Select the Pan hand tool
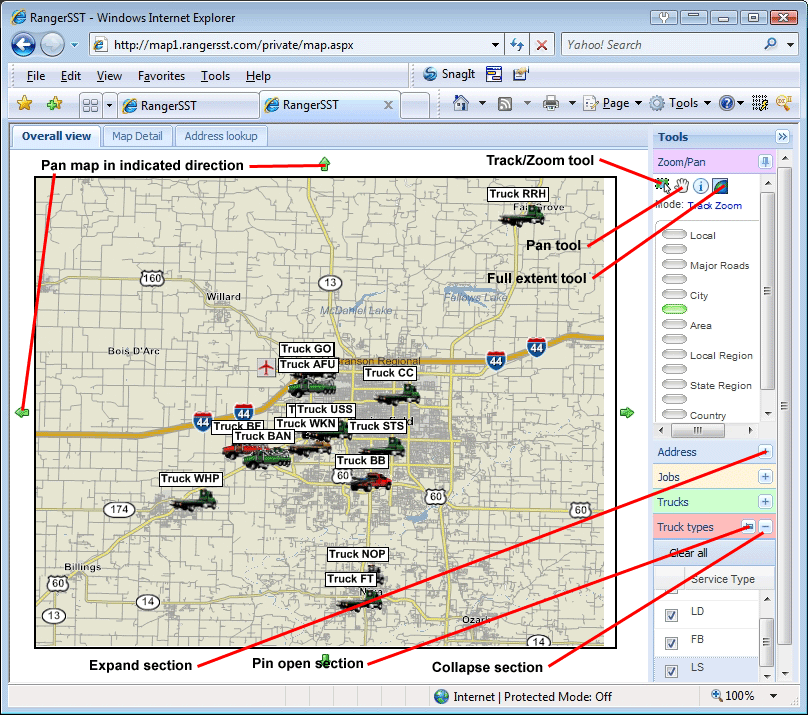808x715 pixels. [x=682, y=185]
